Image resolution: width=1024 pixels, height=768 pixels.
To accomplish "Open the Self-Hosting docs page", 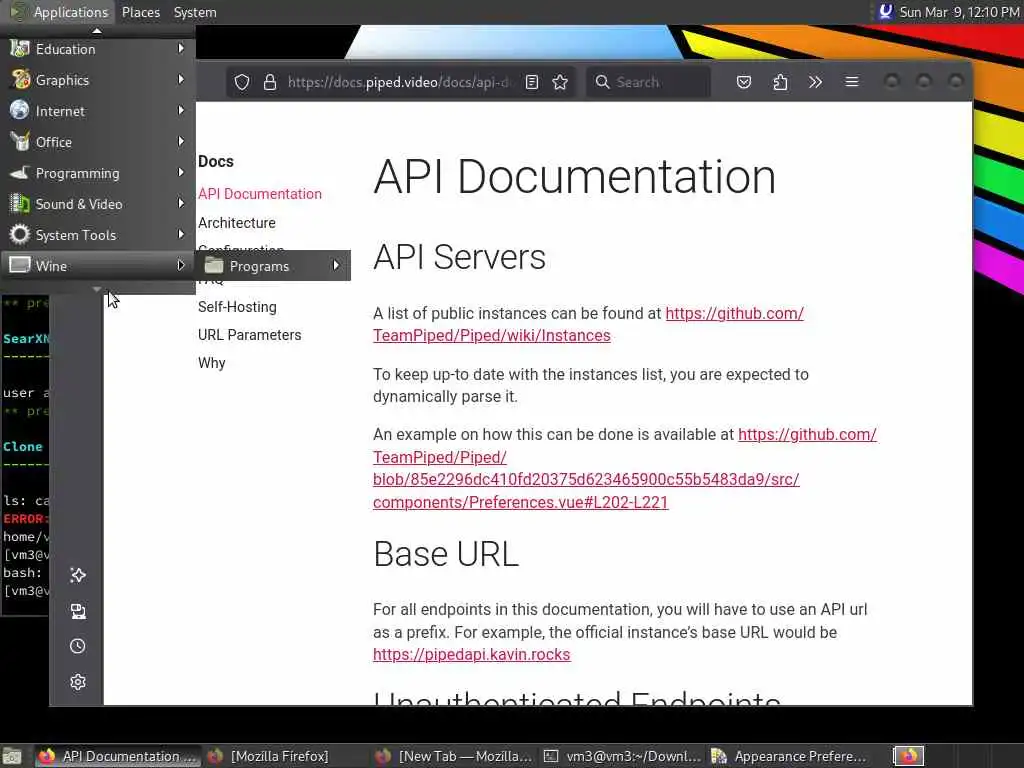I will point(237,307).
